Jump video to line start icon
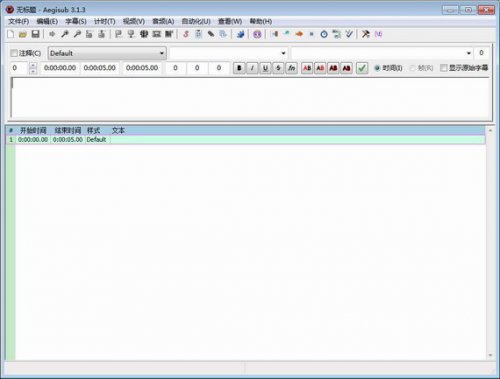This screenshot has width=500, height=379. (x=89, y=34)
